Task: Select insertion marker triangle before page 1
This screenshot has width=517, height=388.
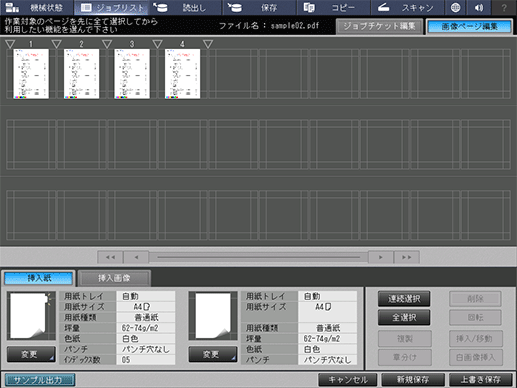Action: point(10,44)
